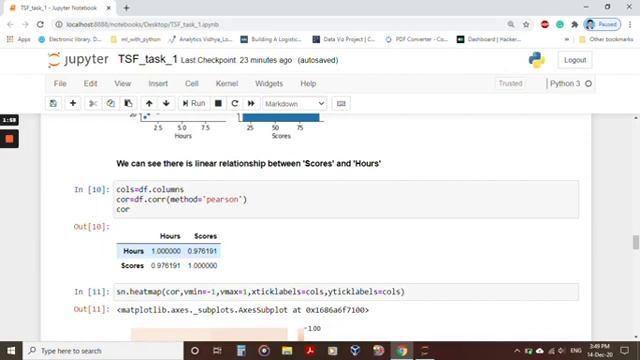640x360 pixels.
Task: Open a new browser tab
Action: (126, 8)
